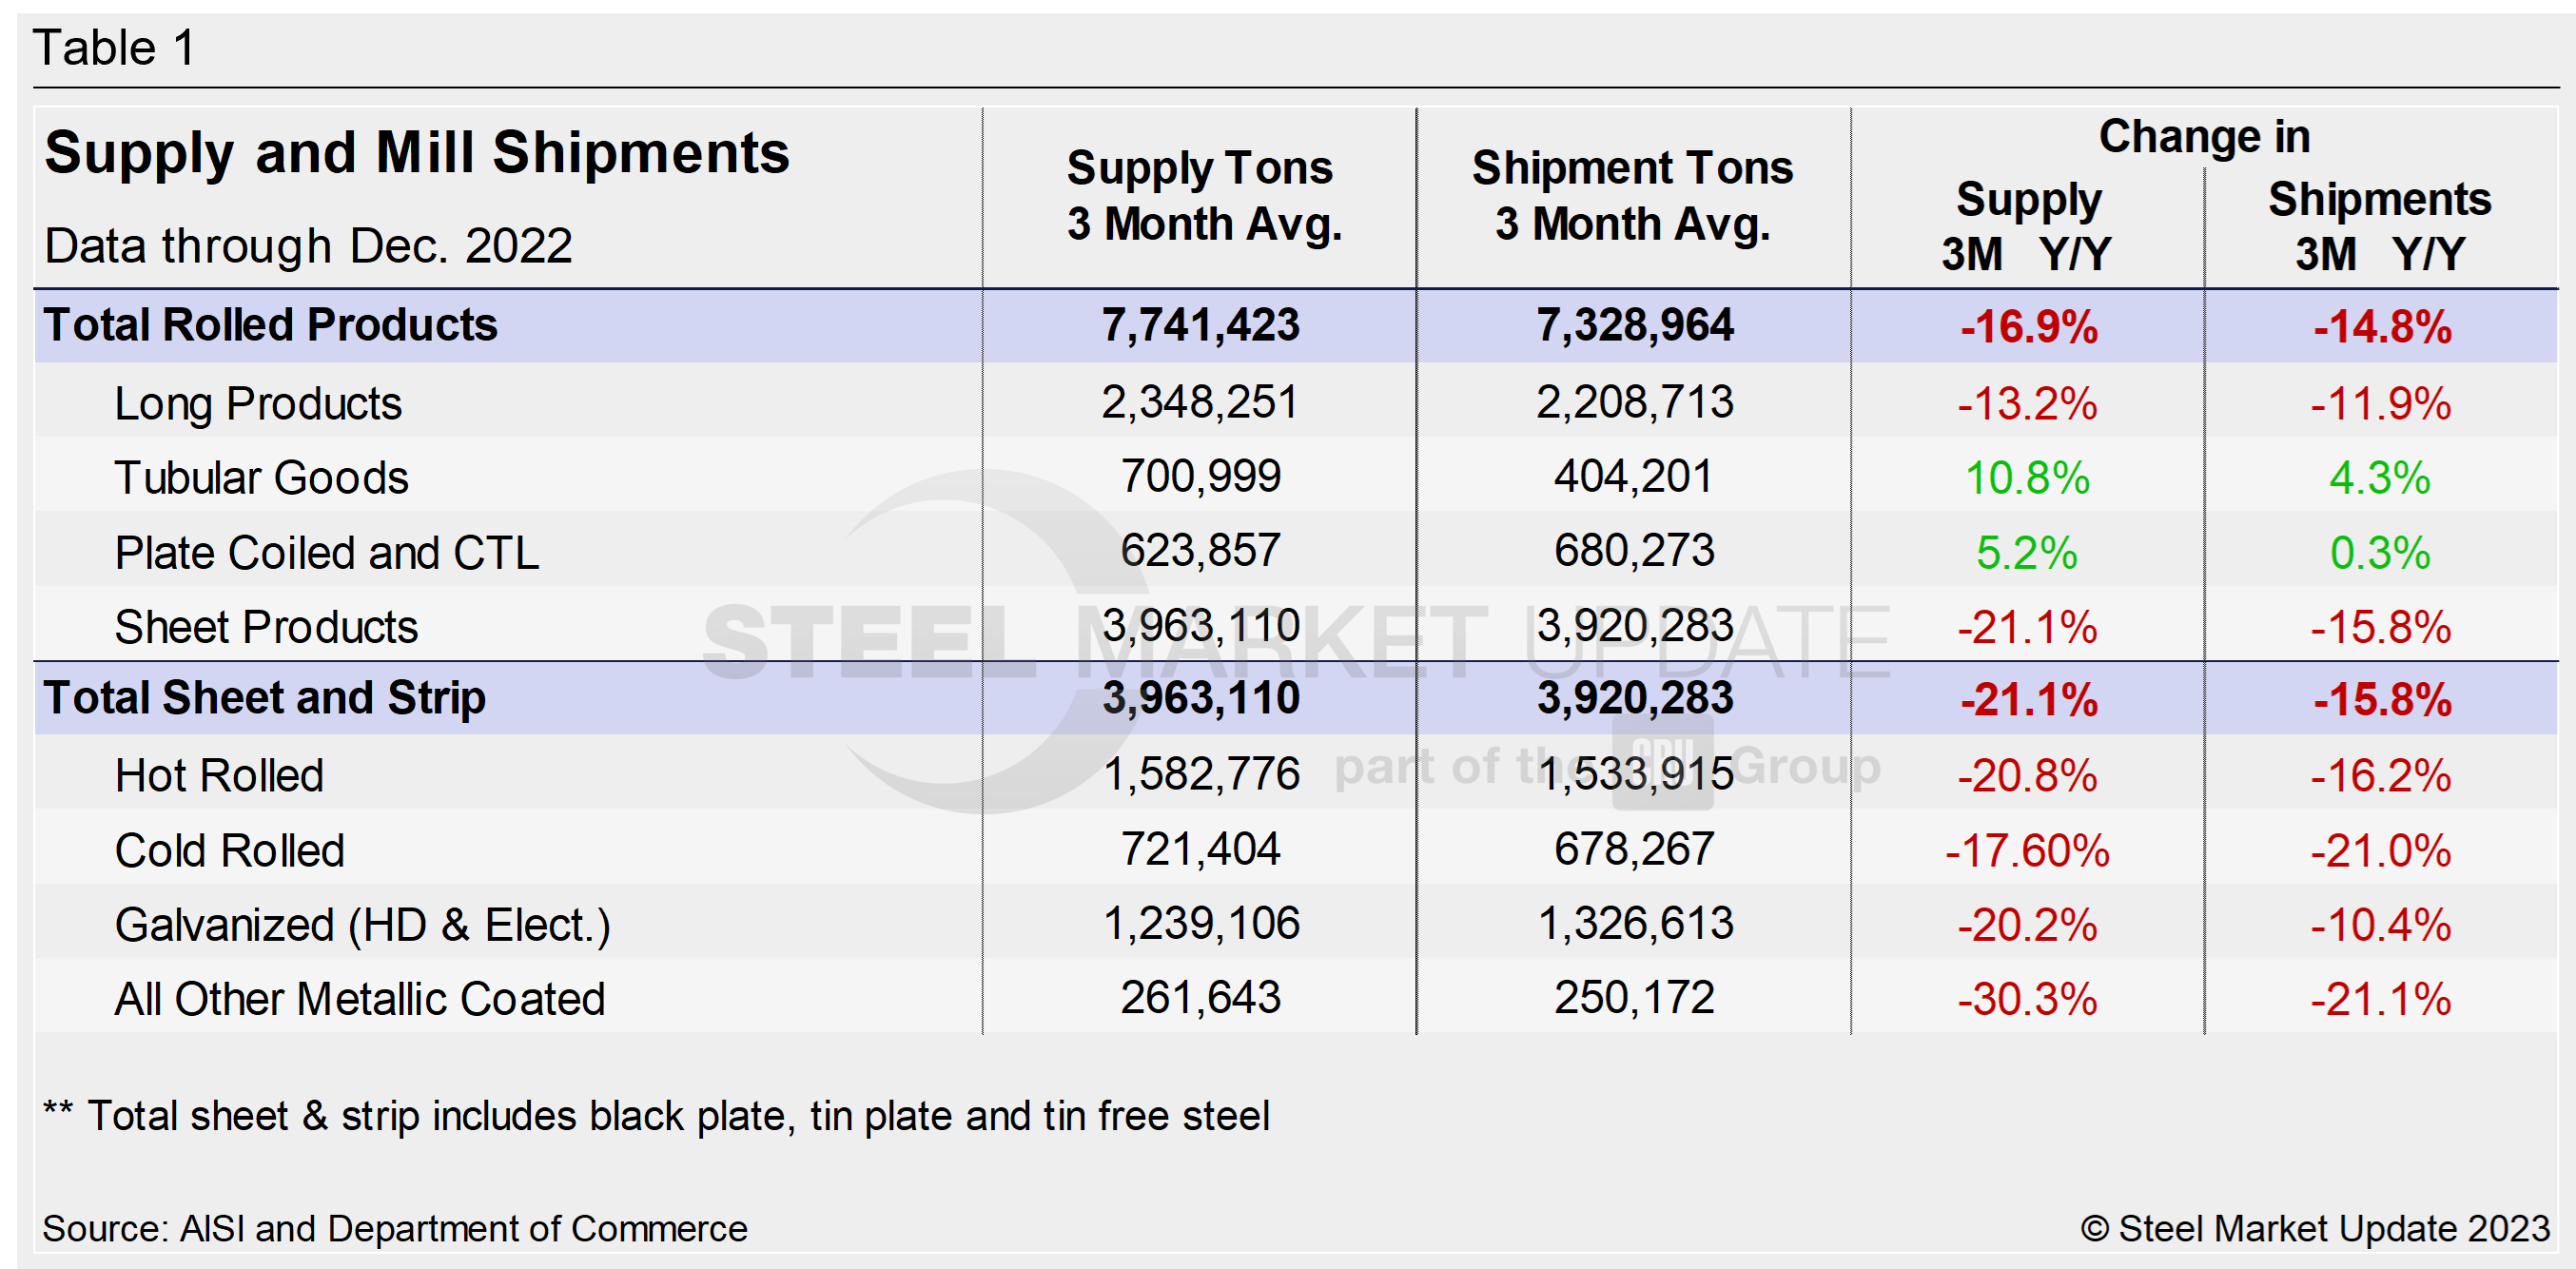The height and width of the screenshot is (1269, 2576).
Task: Select the 'Change in' header label
Action: (2204, 137)
